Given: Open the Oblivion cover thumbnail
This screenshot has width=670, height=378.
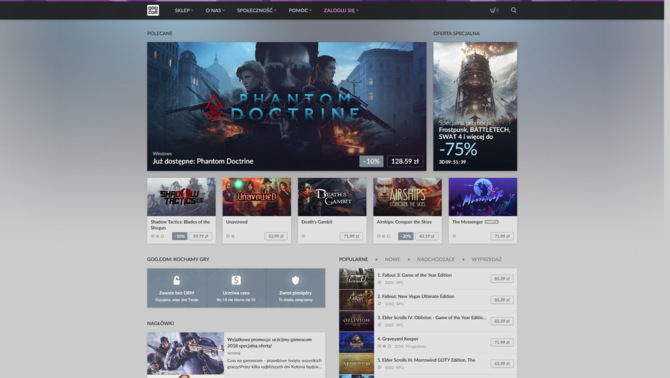Looking at the screenshot, I should [x=356, y=321].
